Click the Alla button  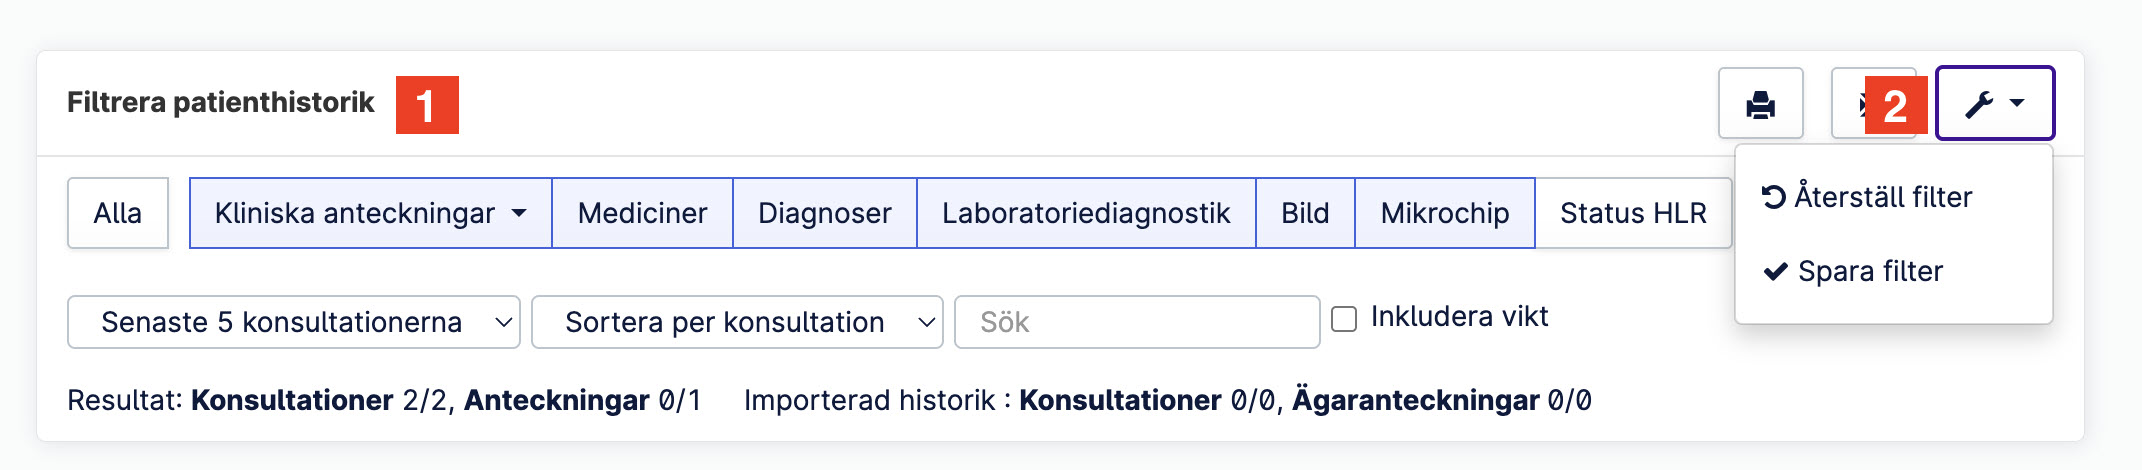(x=118, y=213)
